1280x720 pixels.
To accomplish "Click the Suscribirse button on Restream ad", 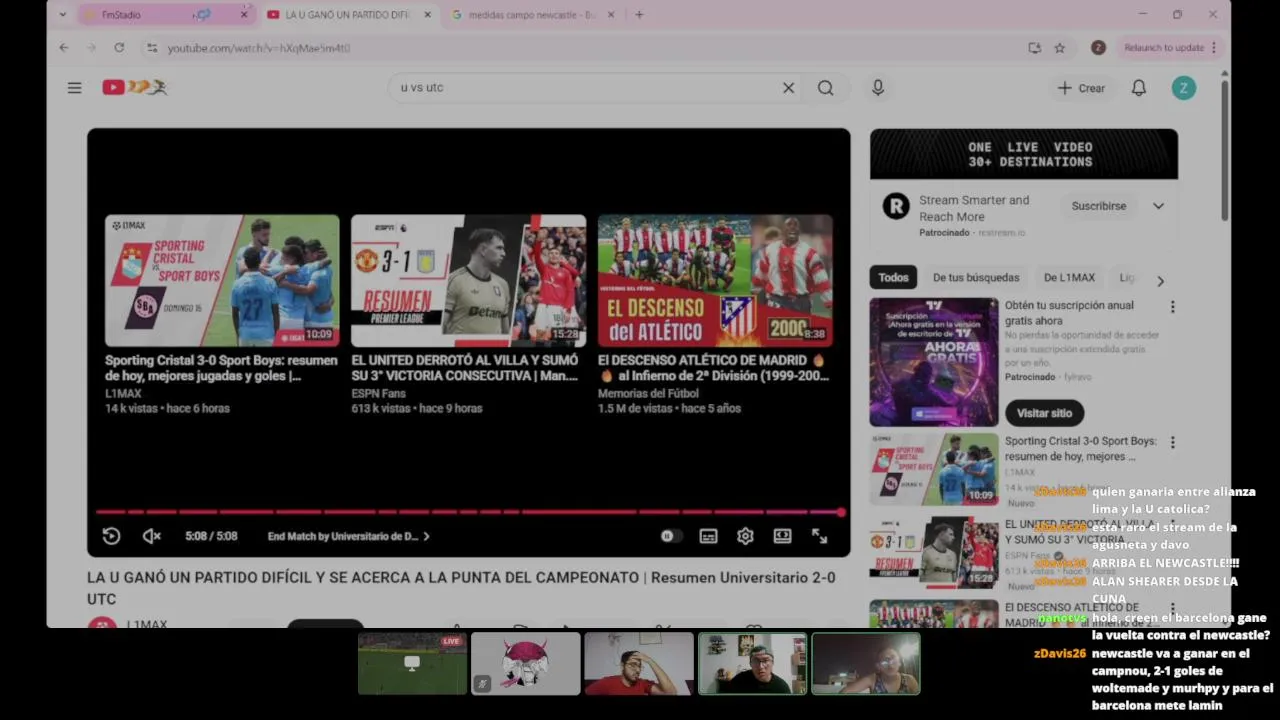I will [x=1098, y=206].
